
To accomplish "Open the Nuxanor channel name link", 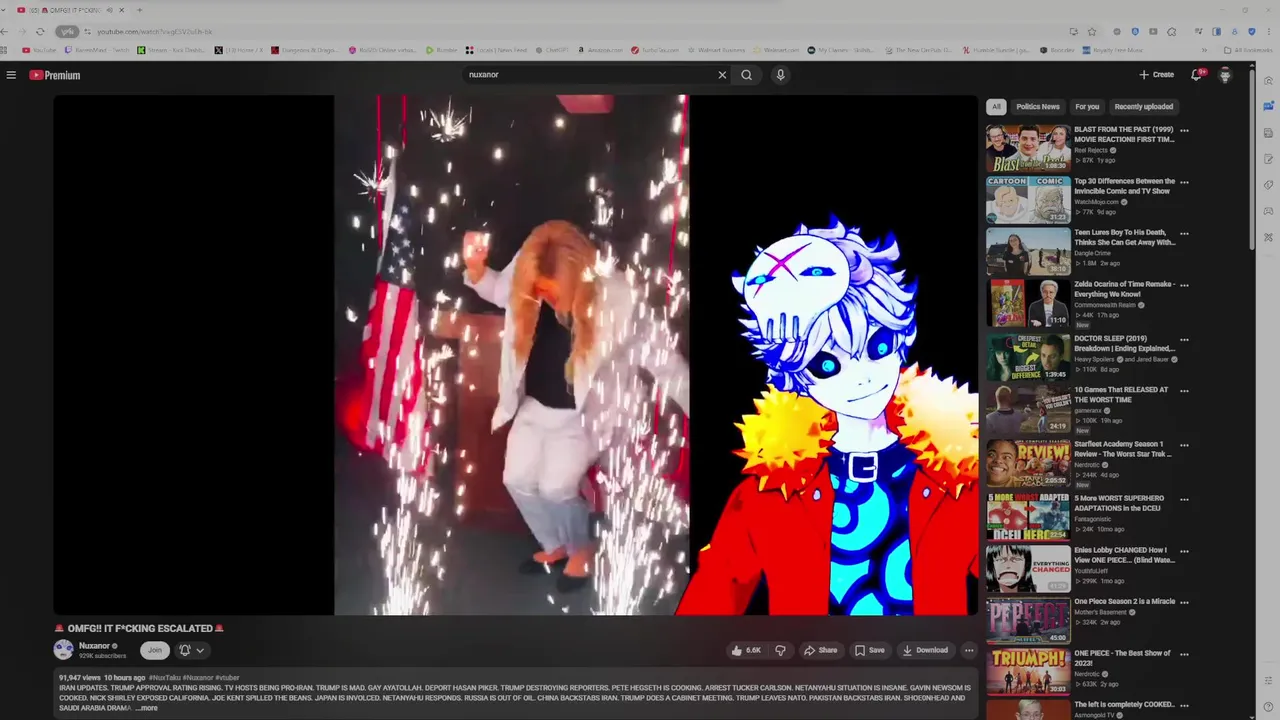I will click(x=94, y=646).
